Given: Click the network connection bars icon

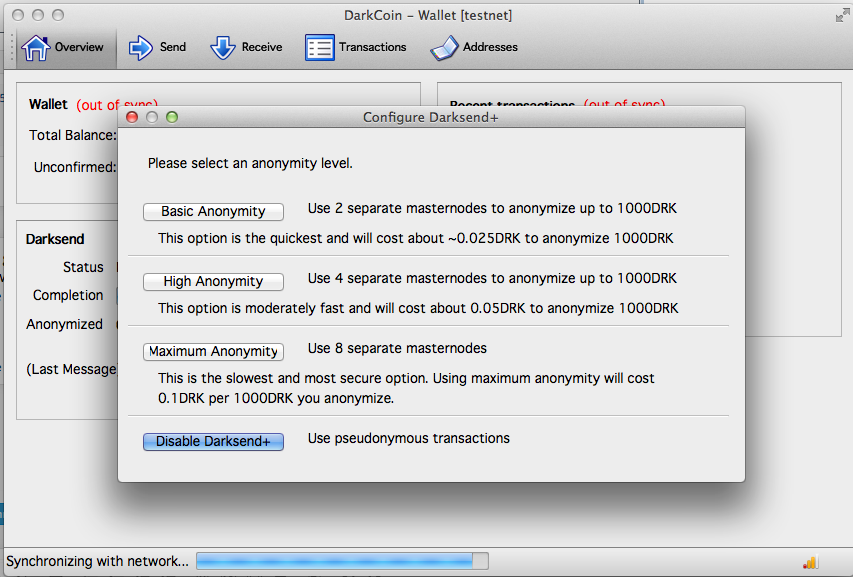Looking at the screenshot, I should click(x=811, y=562).
